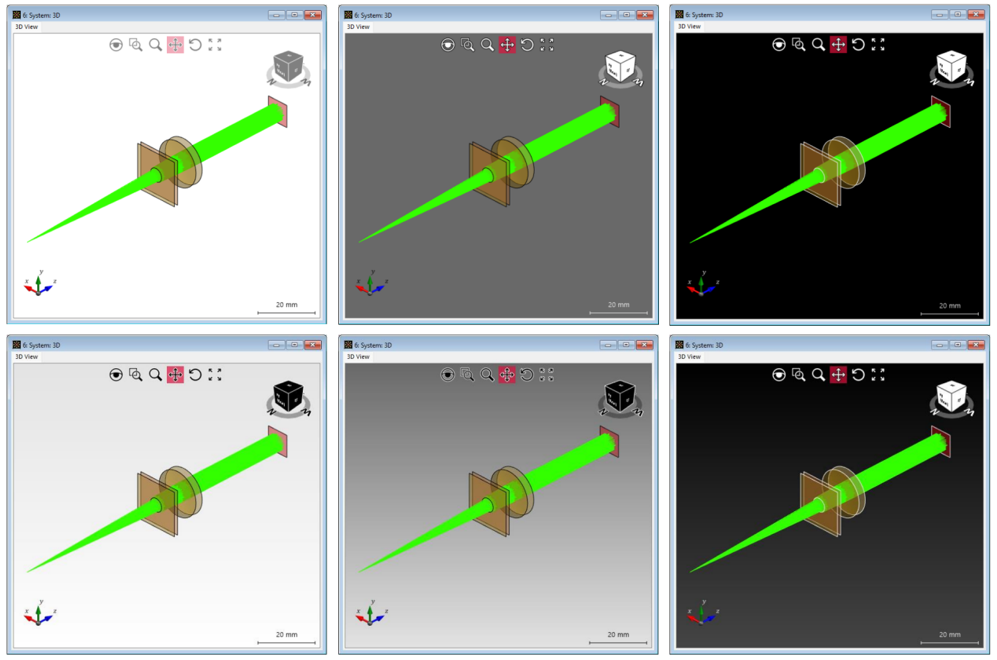997x660 pixels.
Task: Toggle the highlighted Pan mode in the top-middle viewer
Action: pyautogui.click(x=507, y=45)
